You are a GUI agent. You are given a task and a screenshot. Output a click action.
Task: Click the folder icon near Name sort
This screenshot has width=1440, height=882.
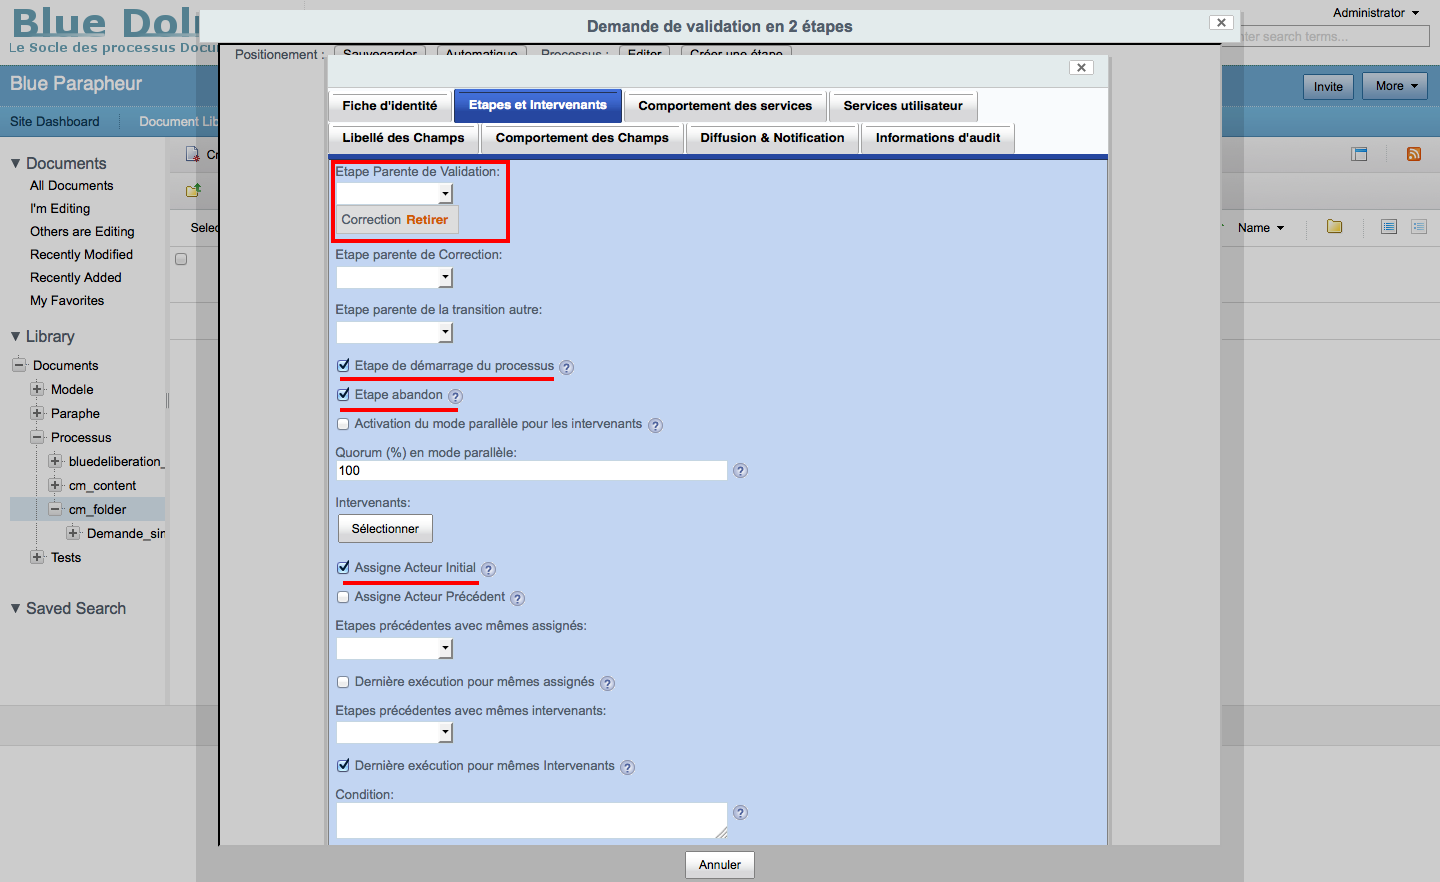coord(1334,227)
